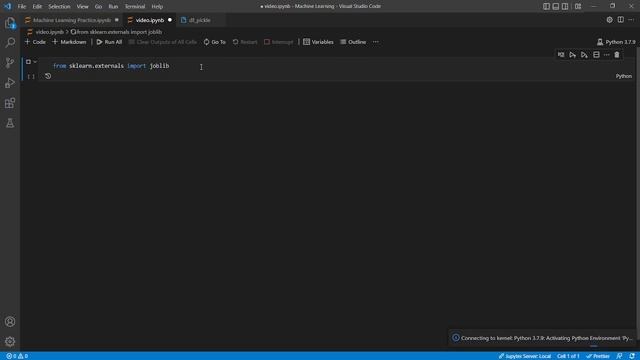Switch to the dt_pickle tab

tap(199, 20)
